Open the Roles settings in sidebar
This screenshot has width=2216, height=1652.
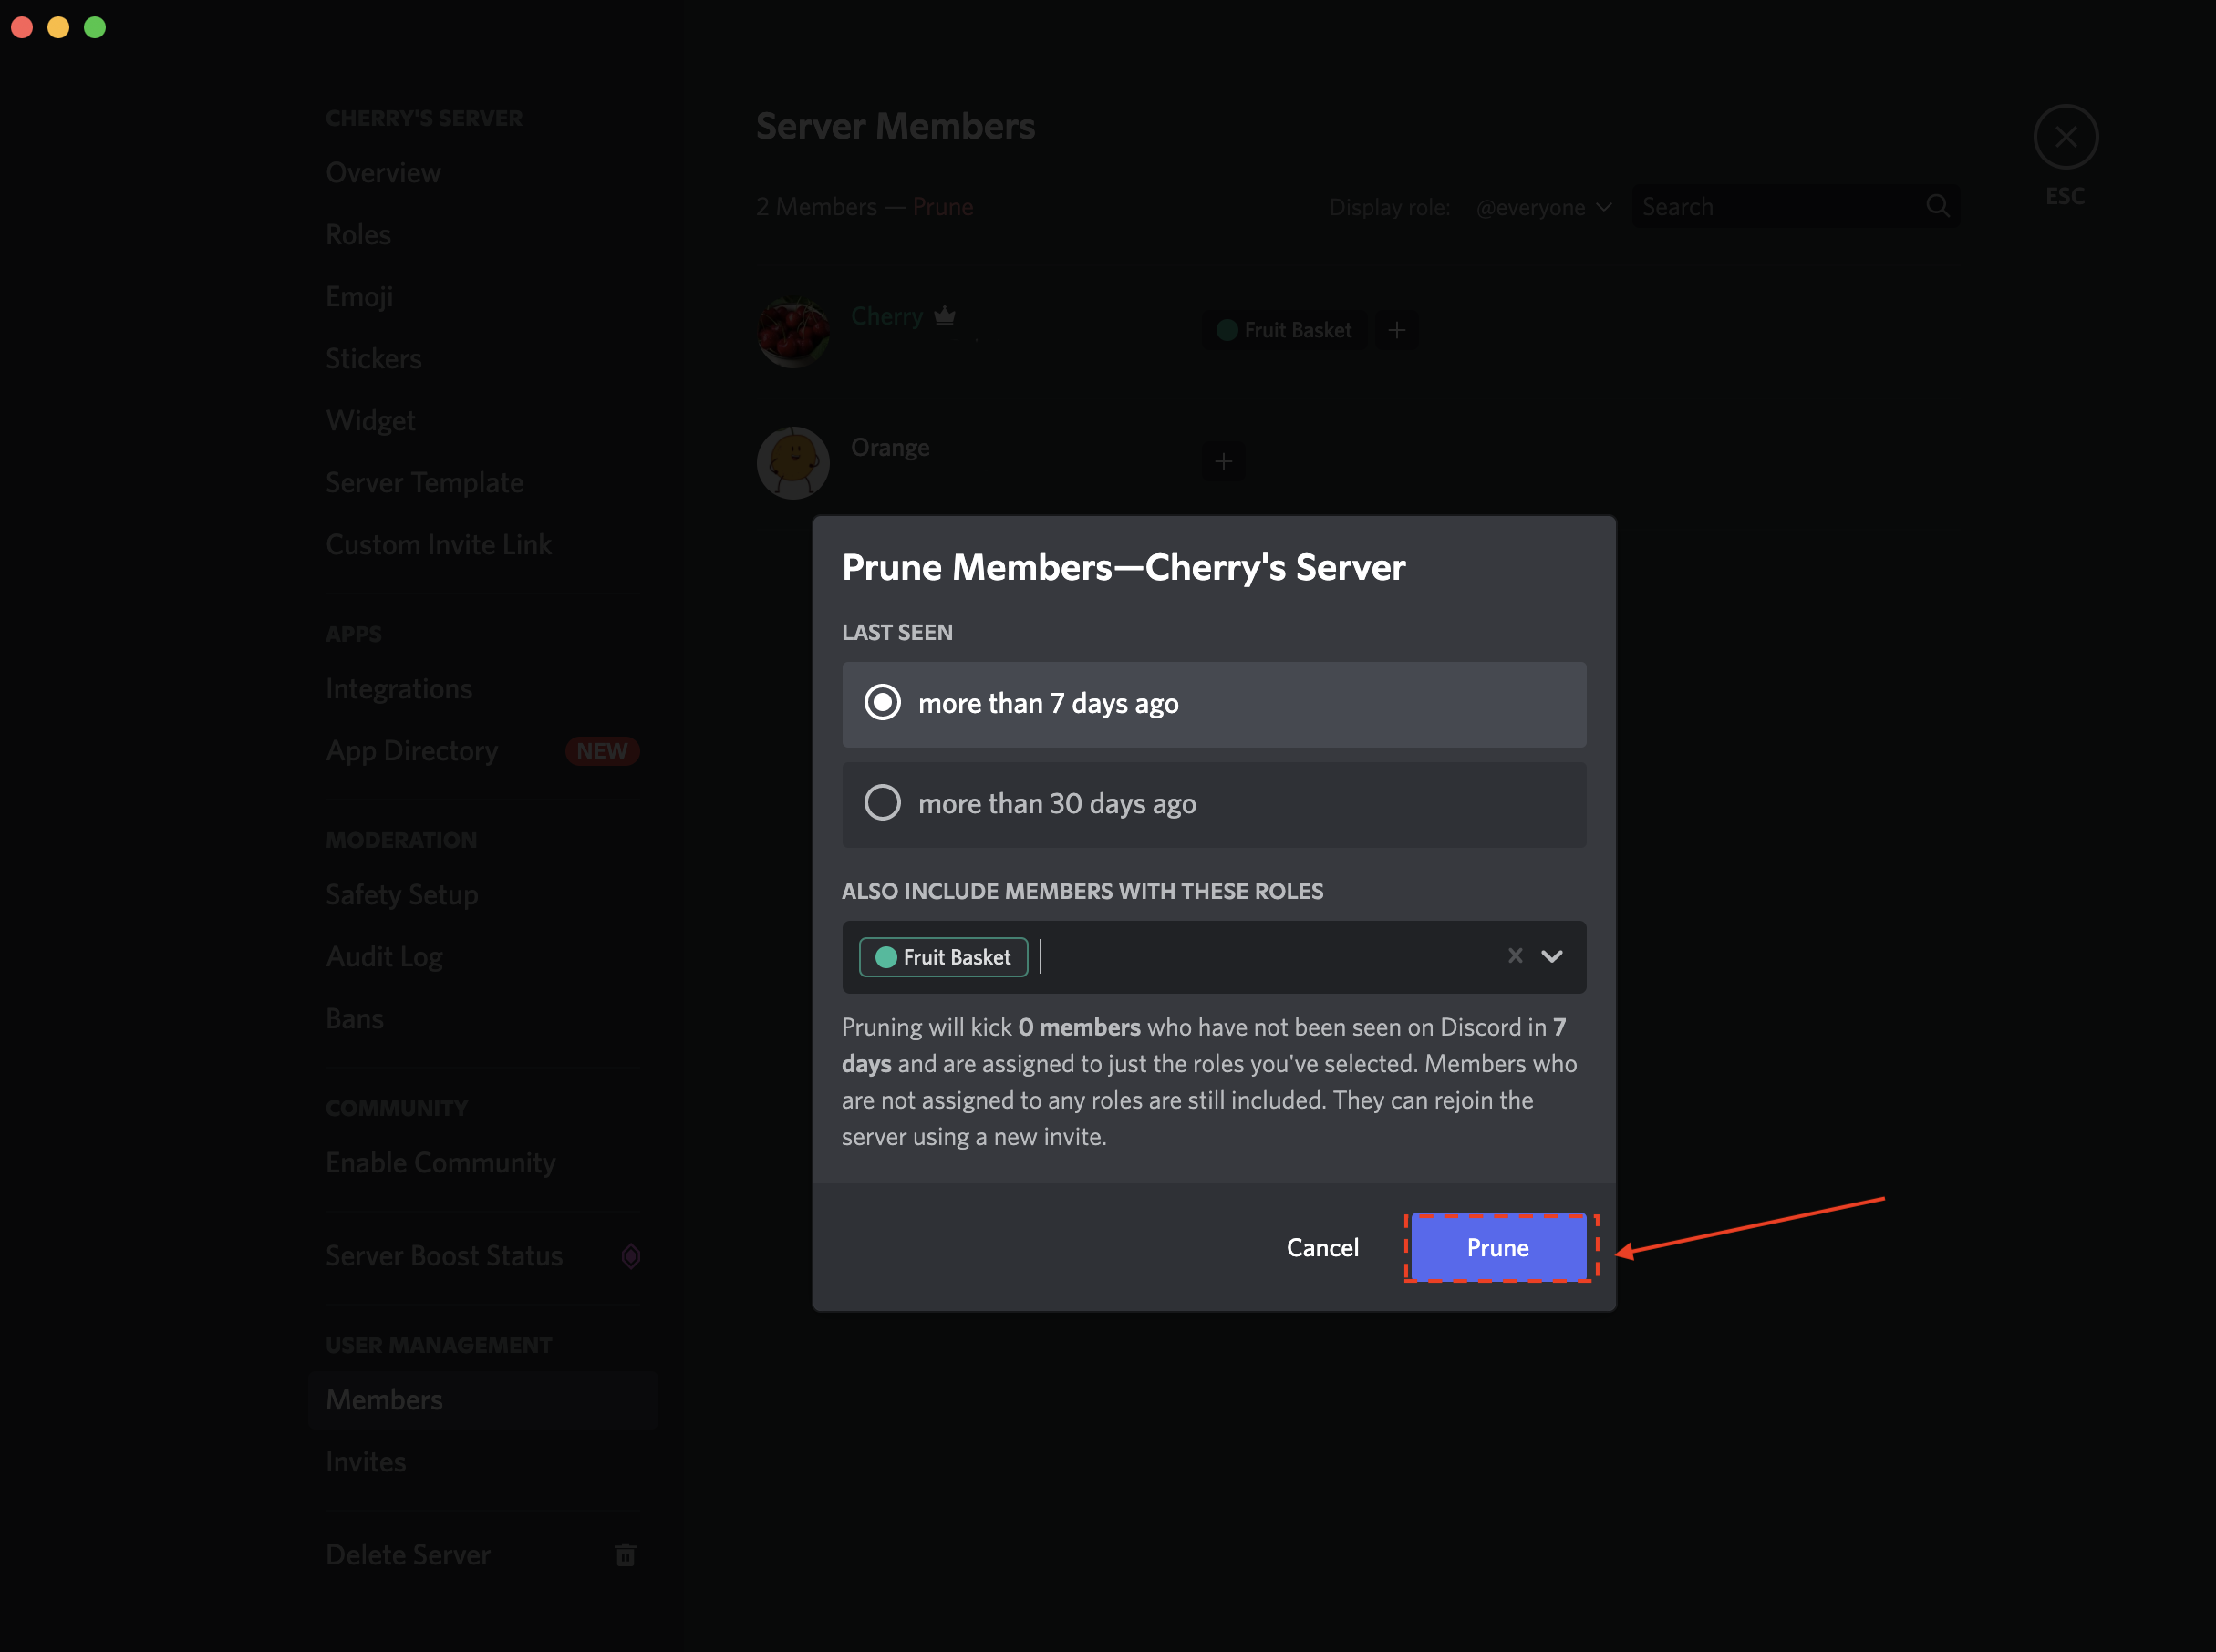pyautogui.click(x=357, y=234)
